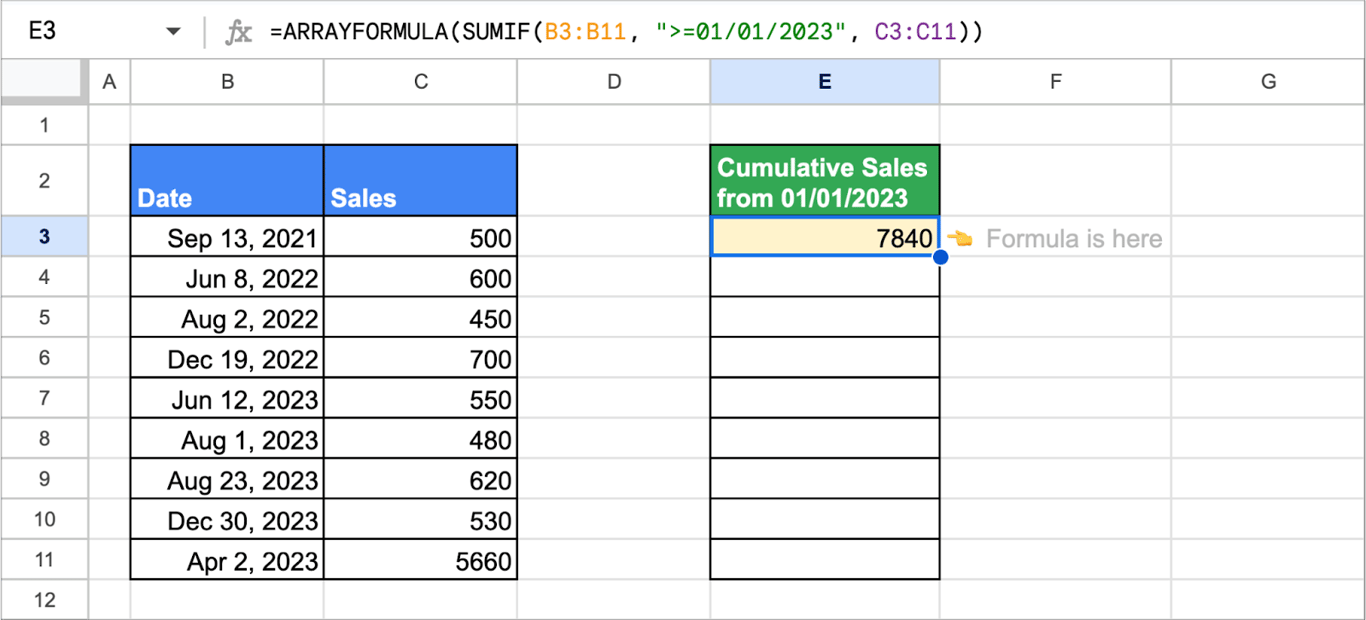Select the sales cell with 450
This screenshot has width=1366, height=620.
tap(421, 318)
